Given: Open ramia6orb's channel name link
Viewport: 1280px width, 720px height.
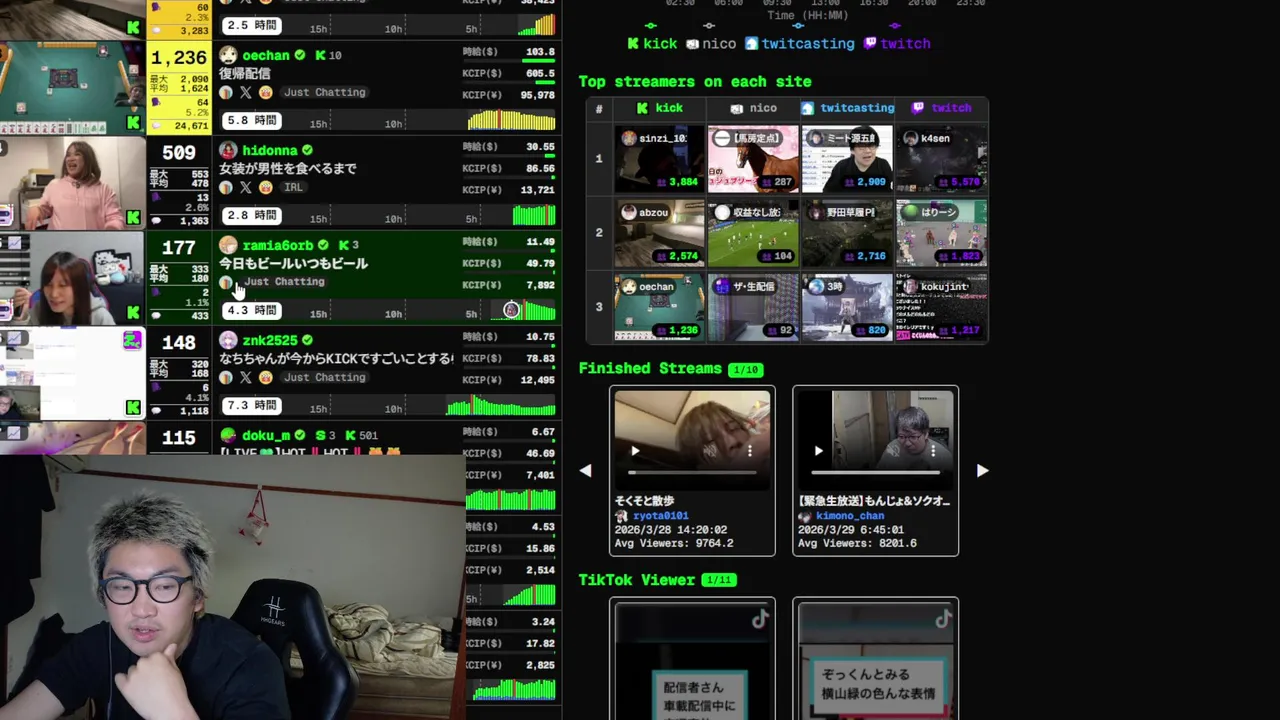Looking at the screenshot, I should pyautogui.click(x=278, y=246).
